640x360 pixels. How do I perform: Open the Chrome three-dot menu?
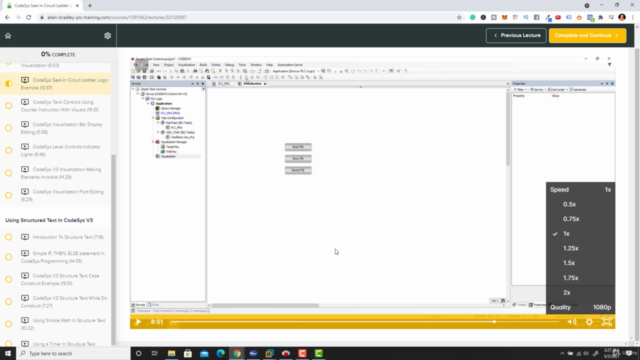(x=633, y=18)
